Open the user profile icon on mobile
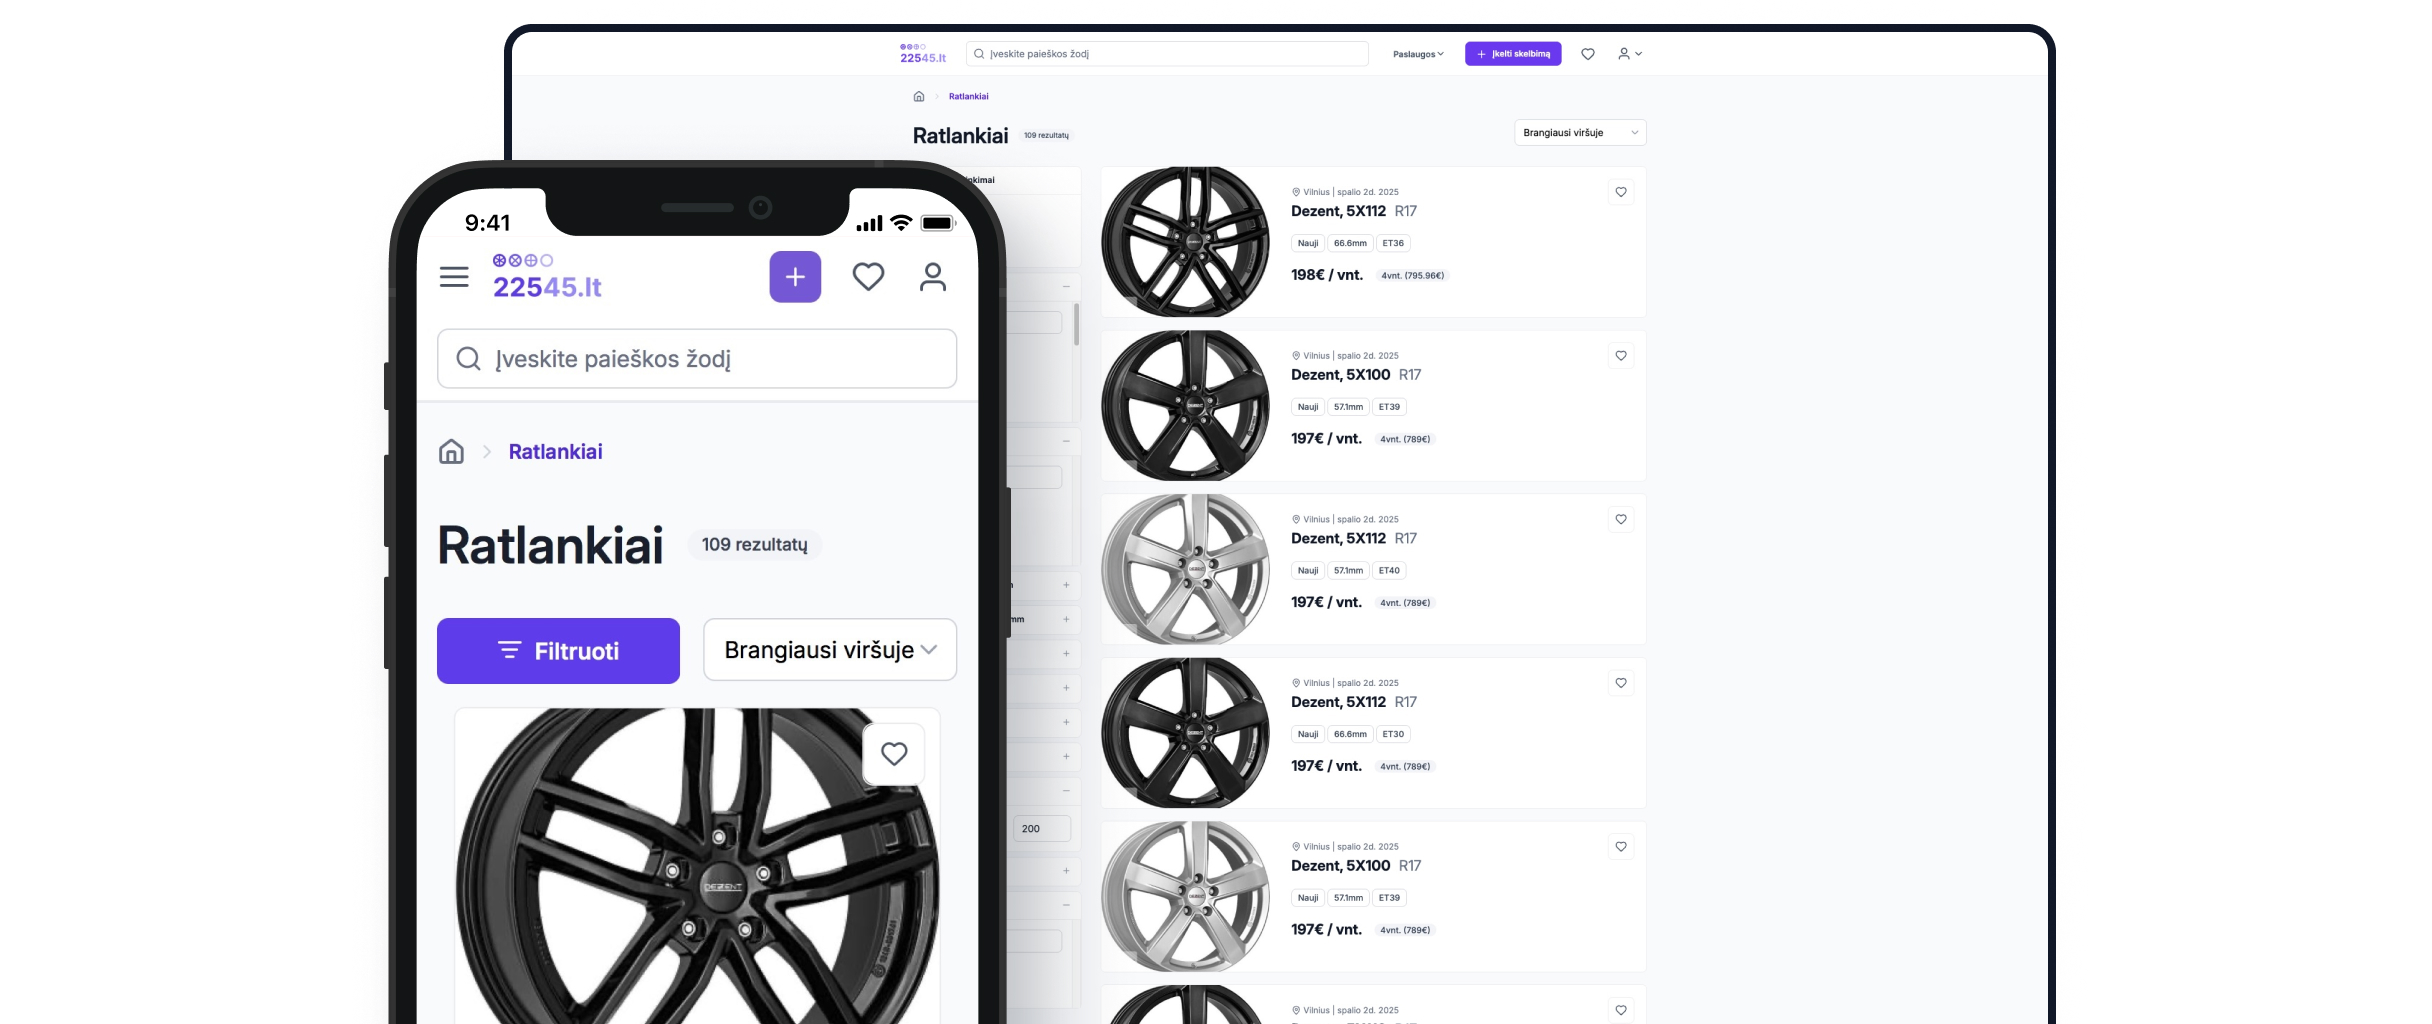2432x1024 pixels. click(932, 277)
